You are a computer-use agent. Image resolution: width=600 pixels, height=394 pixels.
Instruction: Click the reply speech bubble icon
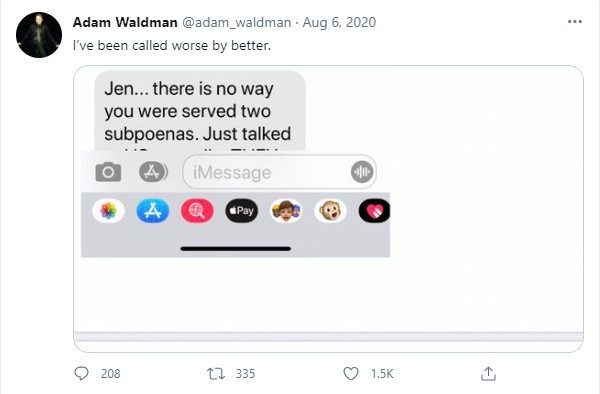tap(81, 373)
